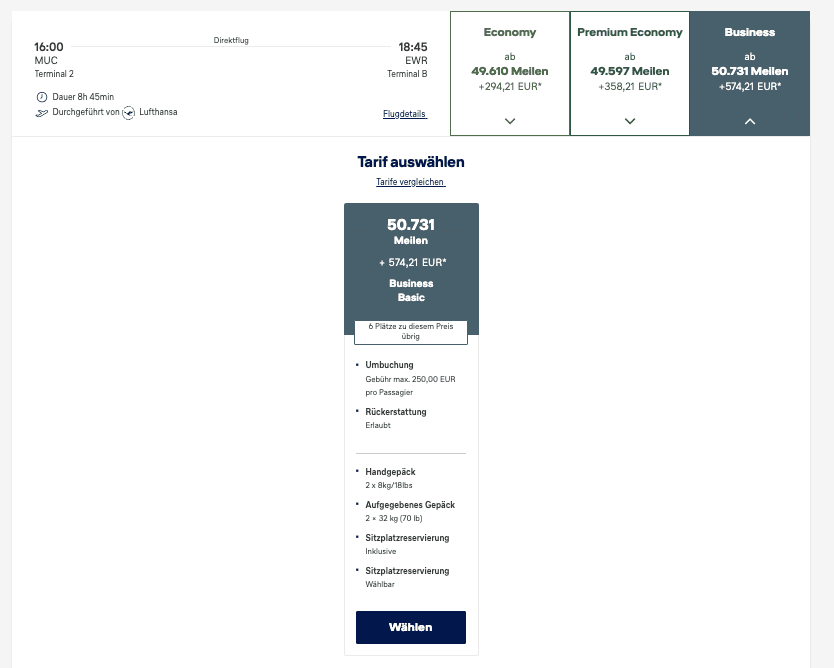Collapse the Business fares with up chevron

pos(750,121)
